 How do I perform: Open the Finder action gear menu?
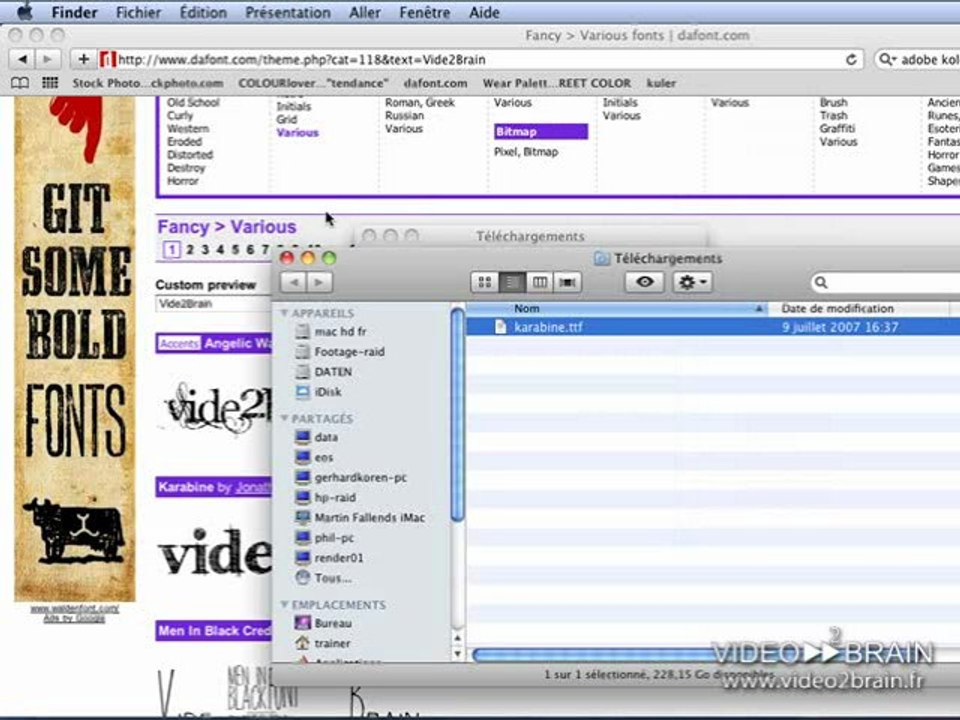(x=692, y=282)
